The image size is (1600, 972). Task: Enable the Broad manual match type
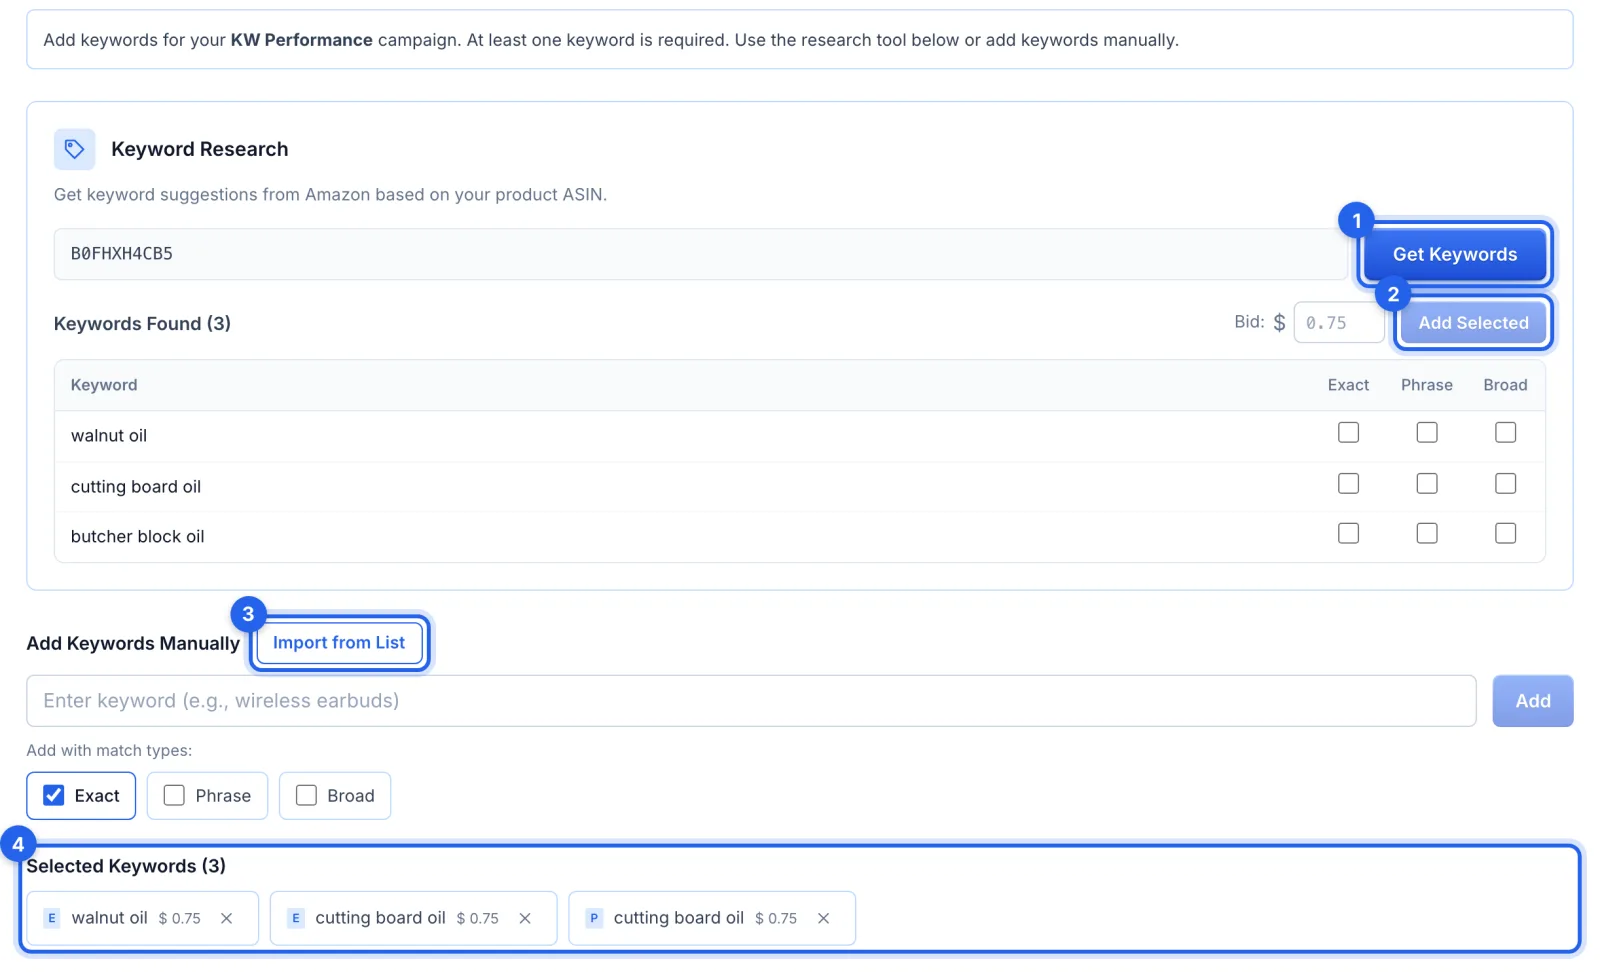[306, 795]
